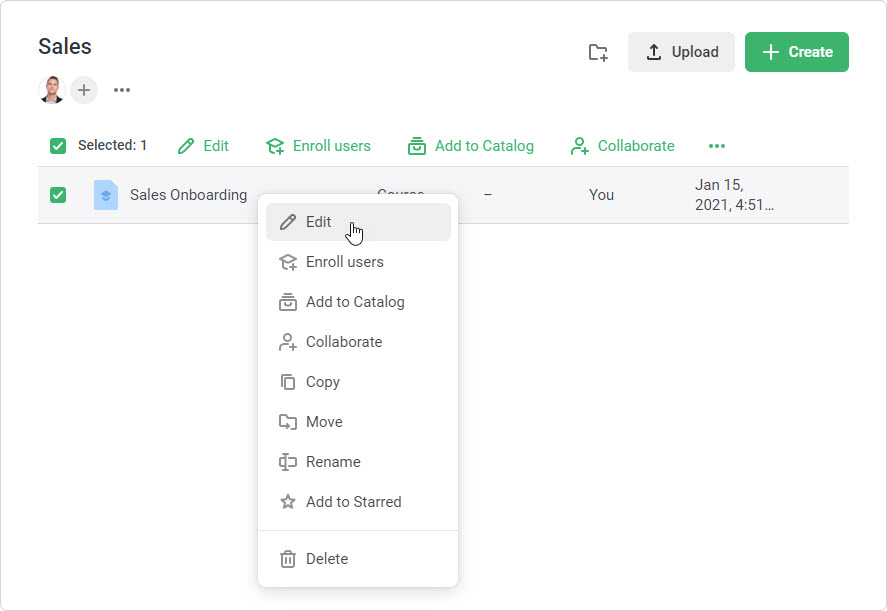Click the star icon for Add to Starred
Viewport: 887px width, 611px height.
click(x=288, y=502)
